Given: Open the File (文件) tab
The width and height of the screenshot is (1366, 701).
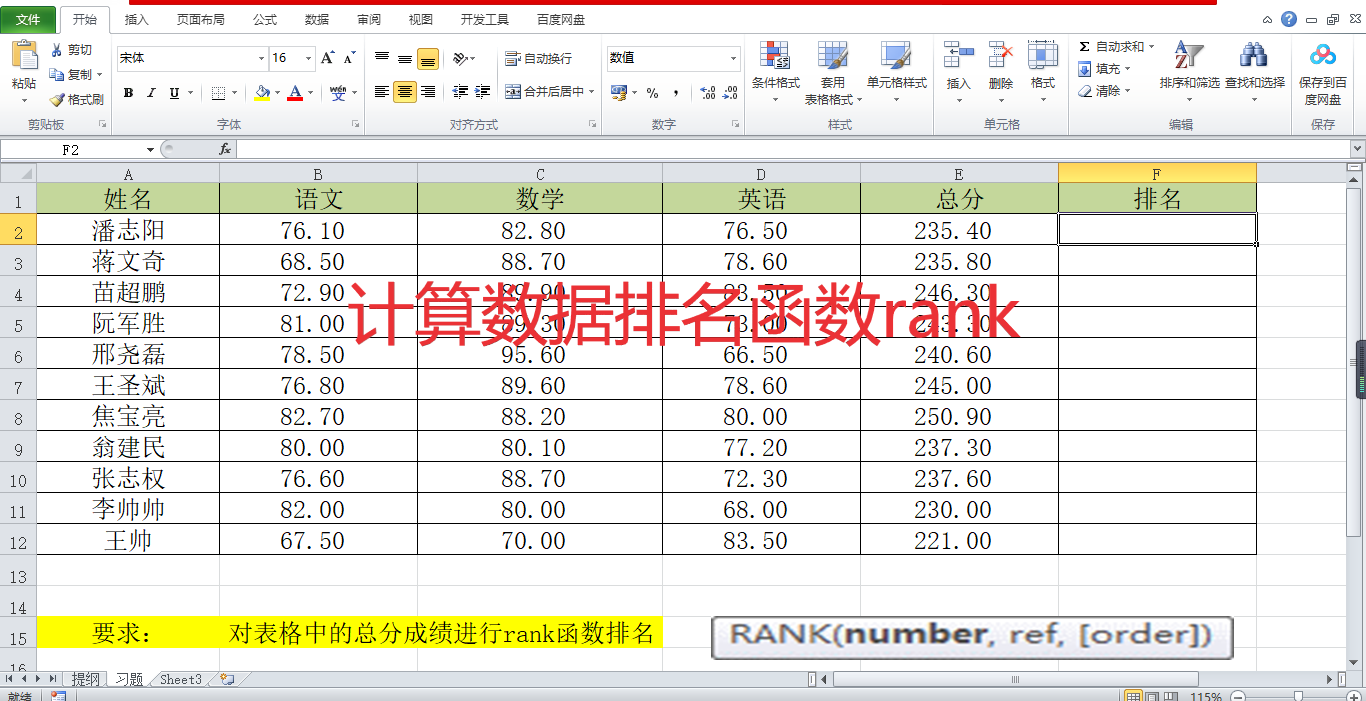Looking at the screenshot, I should point(28,19).
